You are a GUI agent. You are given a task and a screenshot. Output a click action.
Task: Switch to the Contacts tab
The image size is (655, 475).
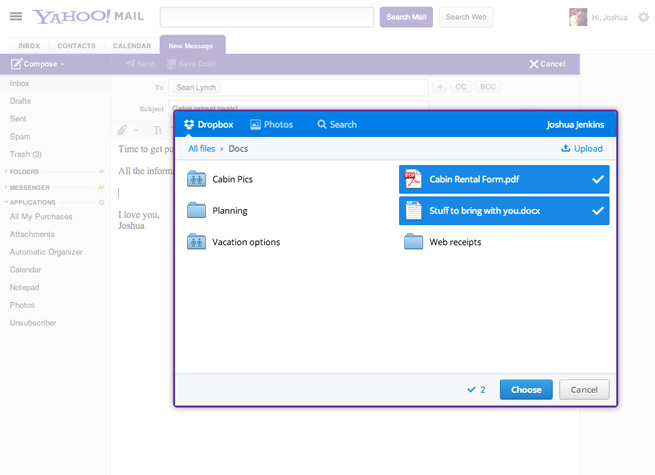click(x=76, y=46)
